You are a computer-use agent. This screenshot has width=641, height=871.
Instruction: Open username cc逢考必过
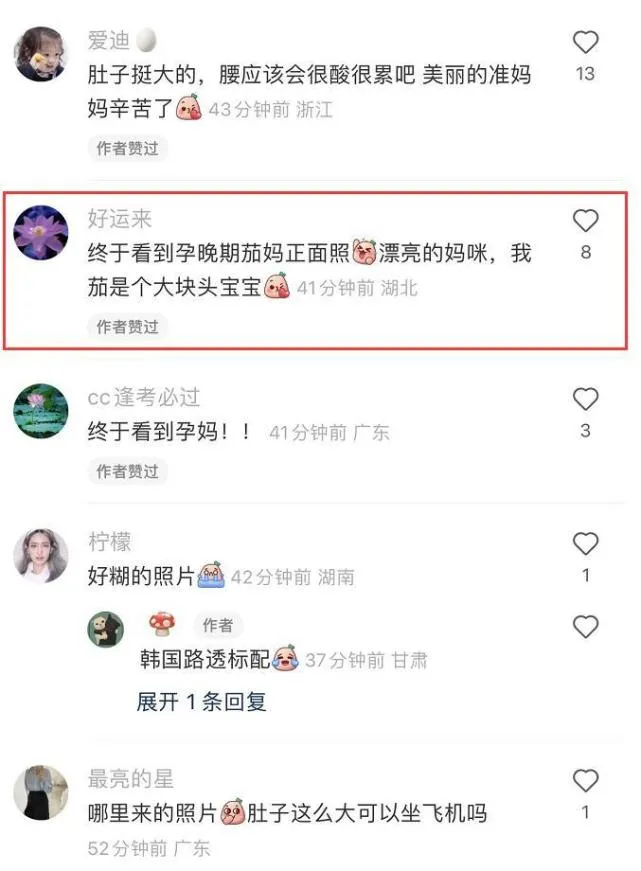[x=143, y=397]
